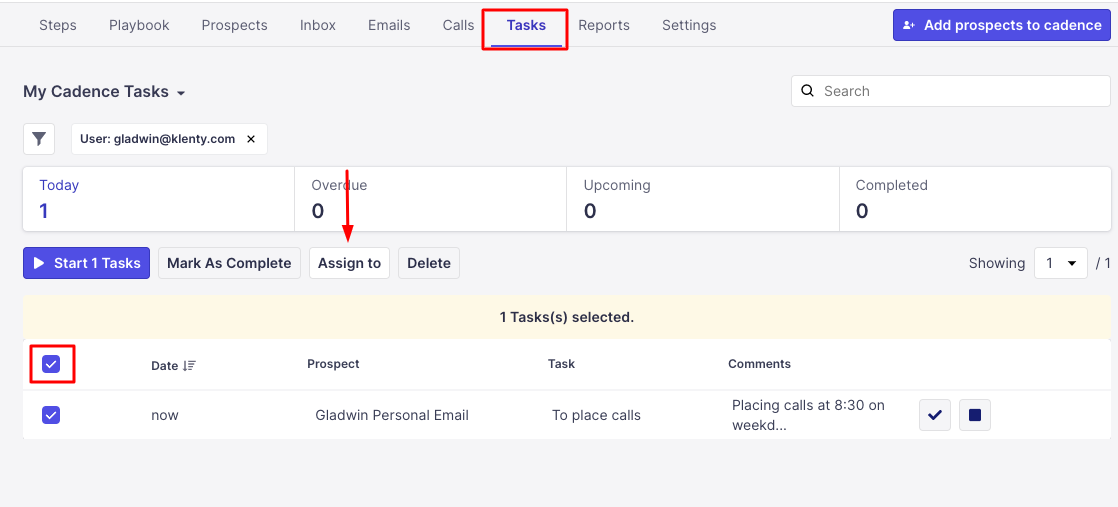Screen dimensions: 1118x507
Task: Open the Playbook tab
Action: 139,25
